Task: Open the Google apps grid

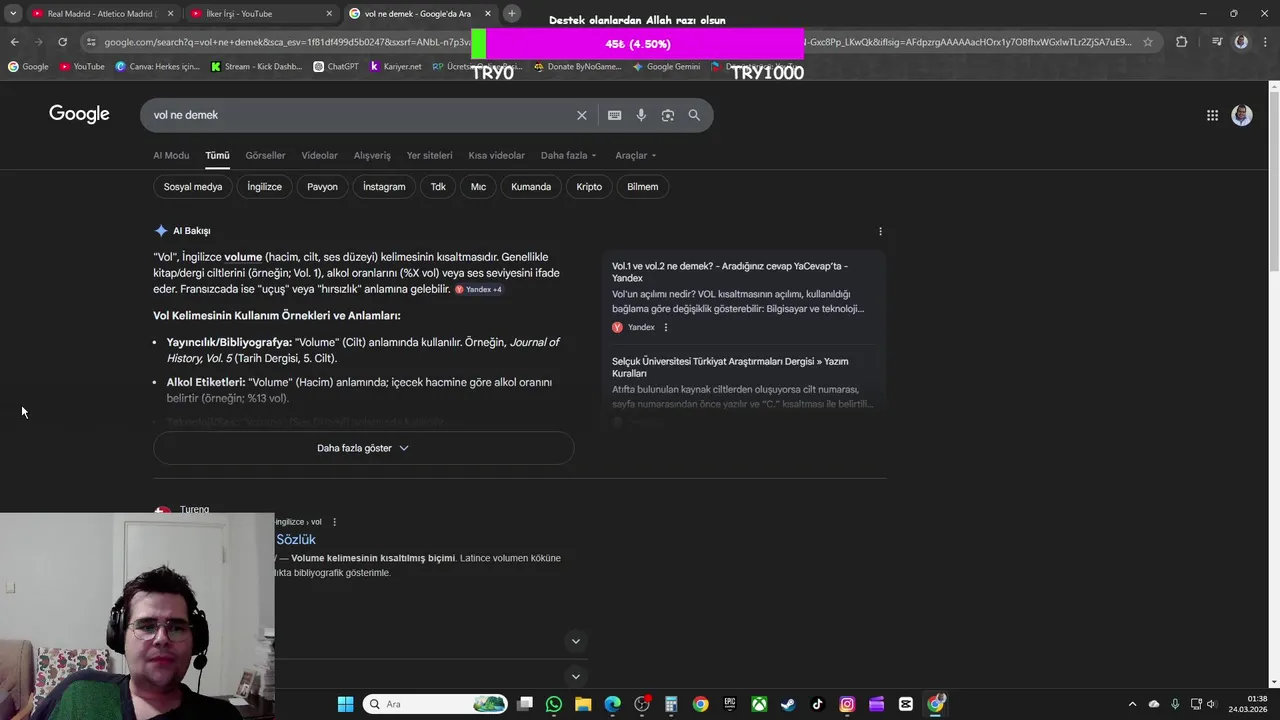Action: (1212, 115)
